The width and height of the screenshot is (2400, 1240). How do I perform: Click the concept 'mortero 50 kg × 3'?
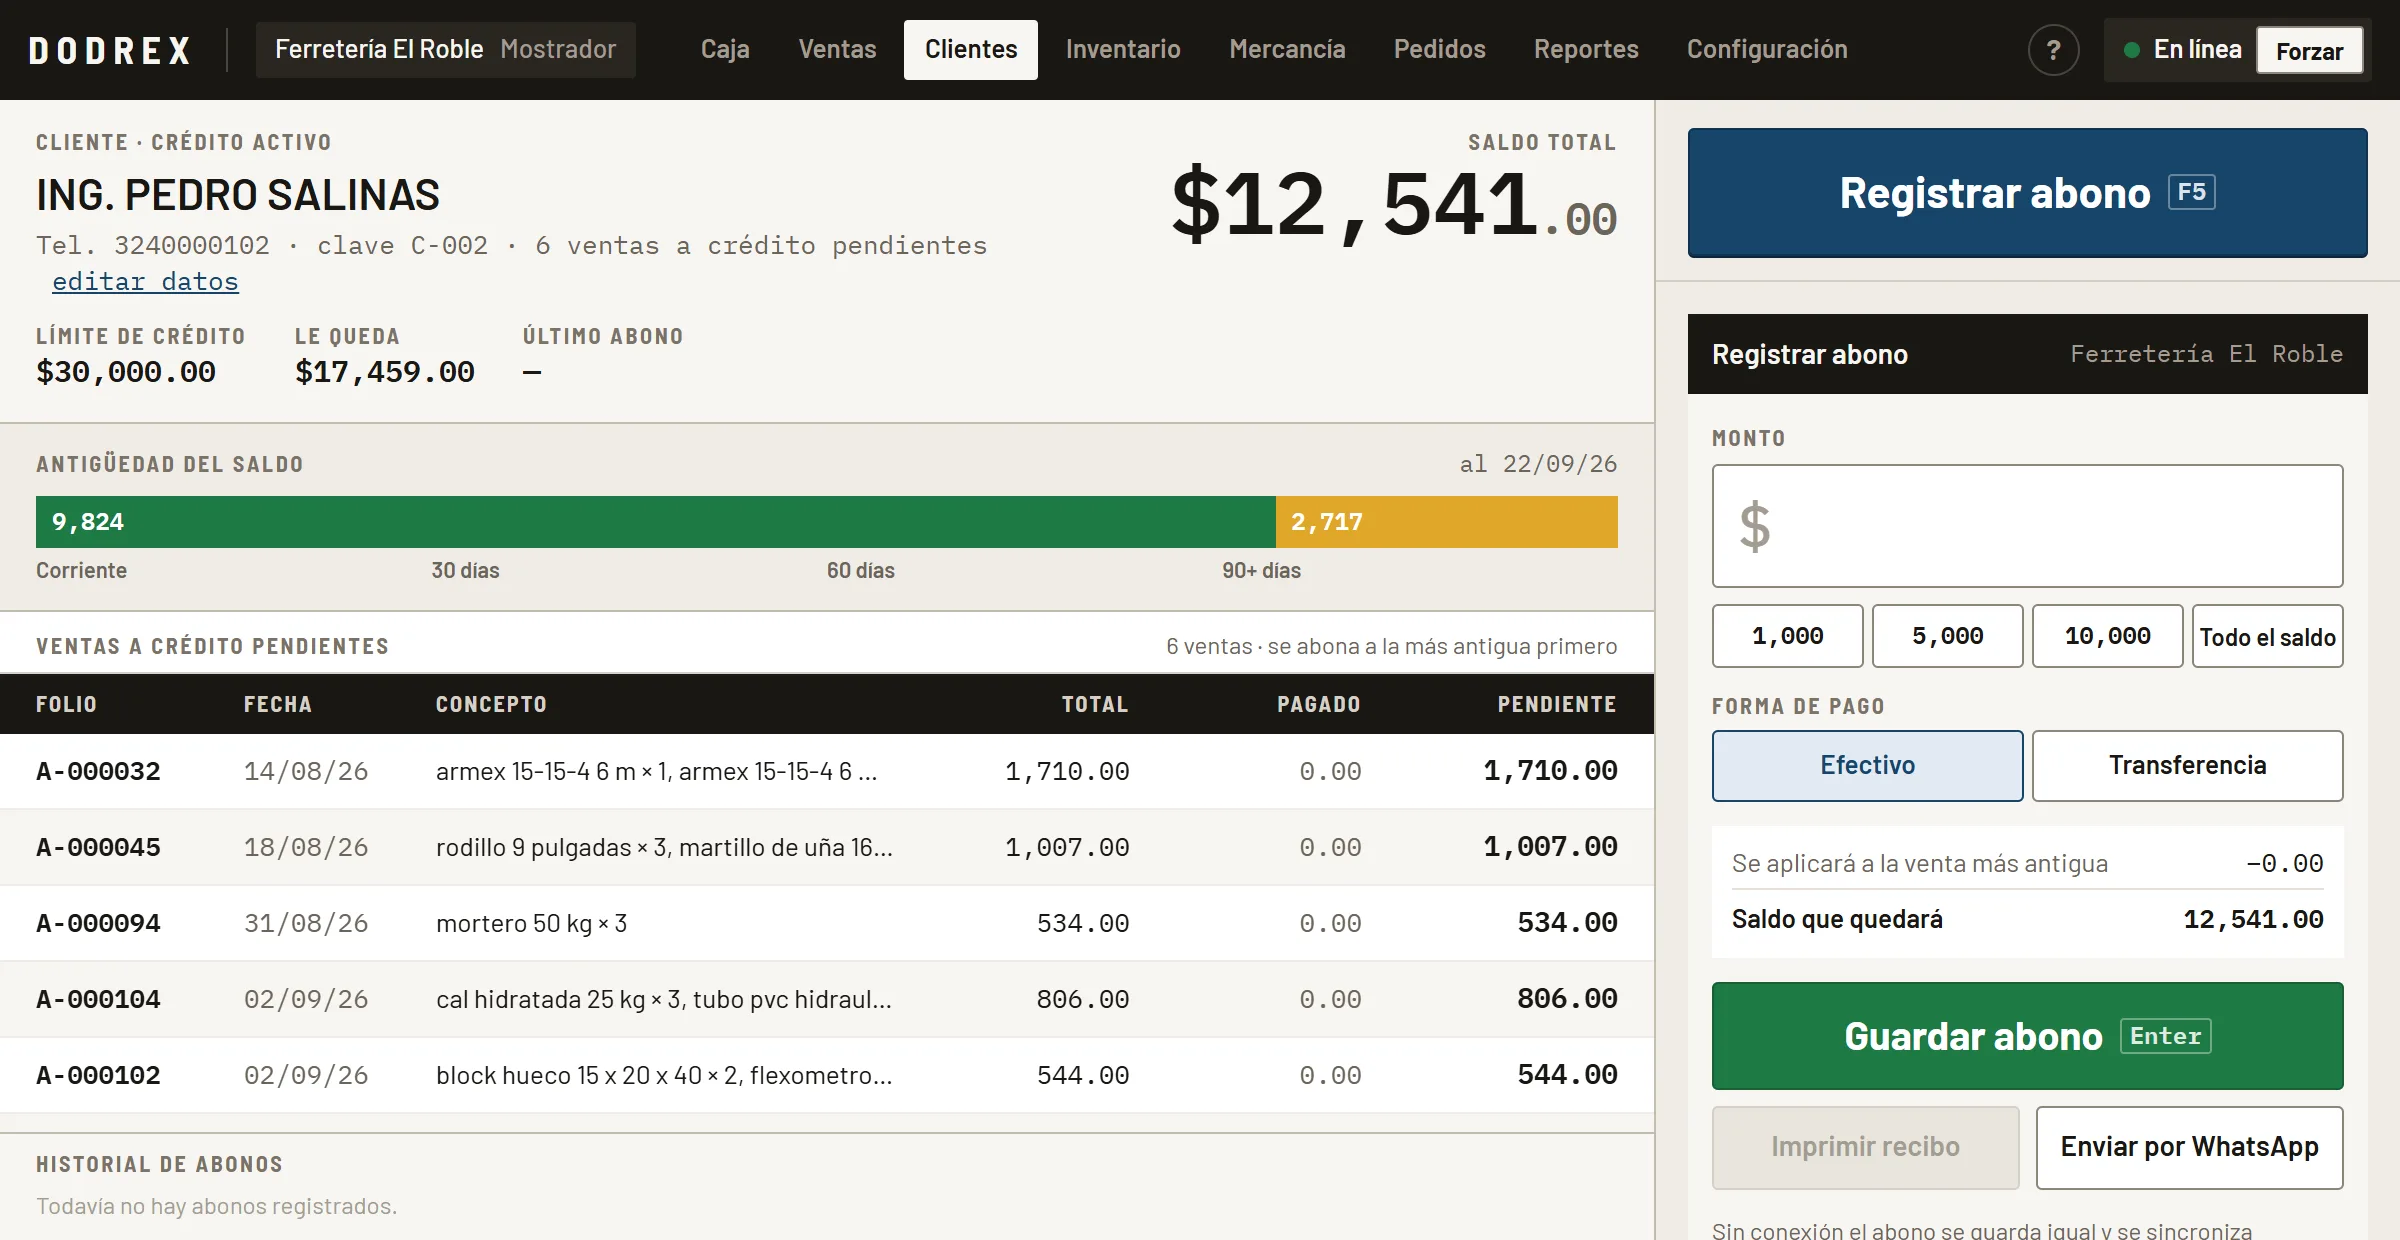click(x=532, y=923)
